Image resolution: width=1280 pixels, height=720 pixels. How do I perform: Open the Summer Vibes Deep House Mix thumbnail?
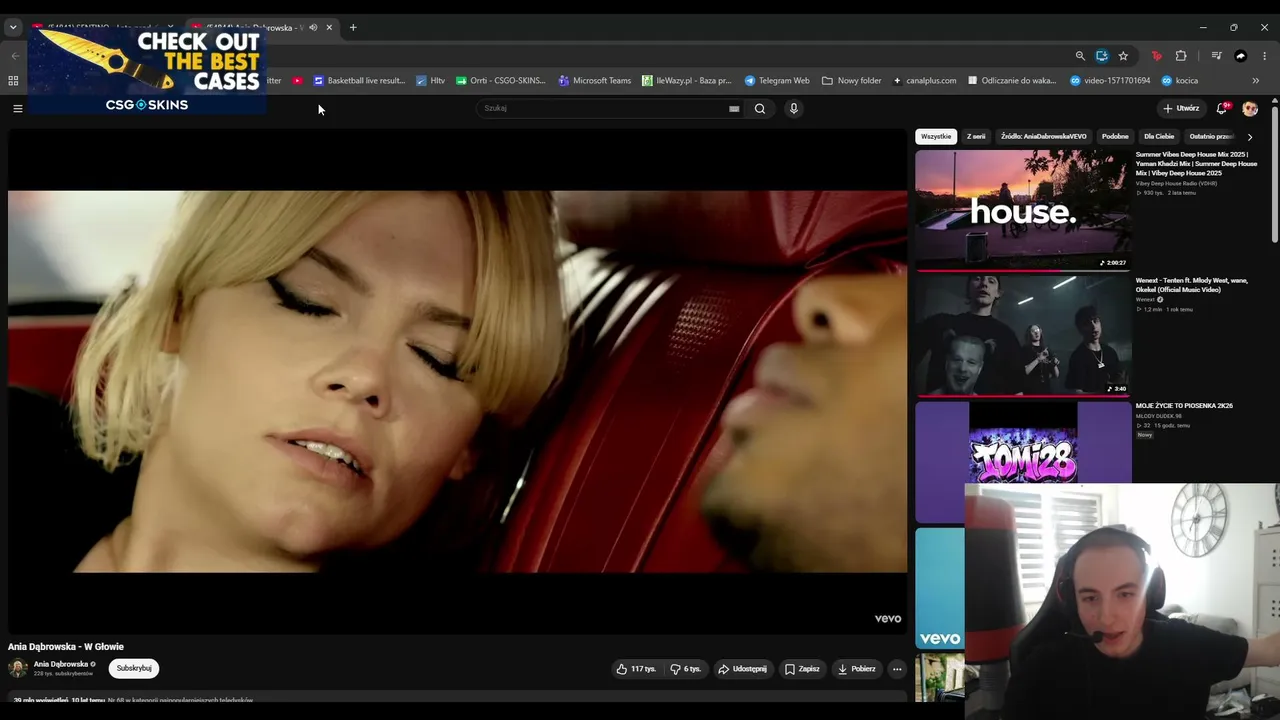point(1023,210)
